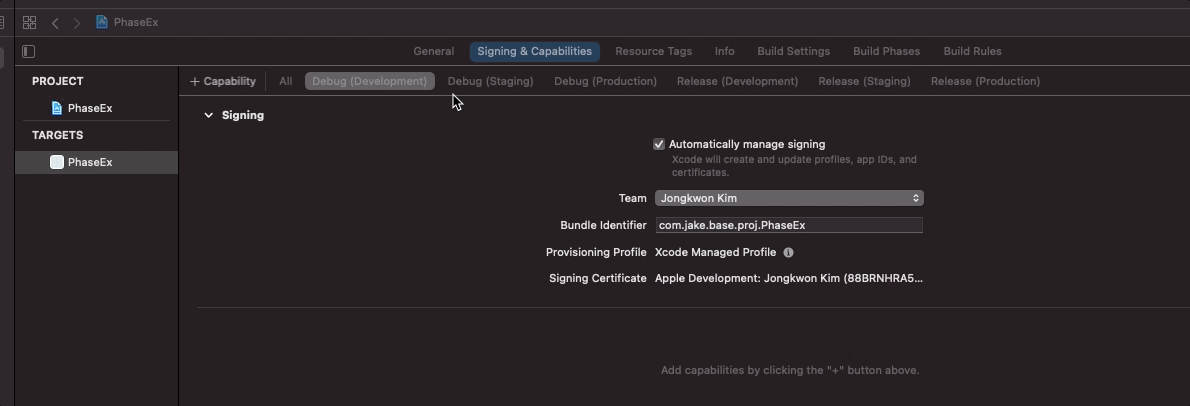The width and height of the screenshot is (1190, 406).
Task: Click the TARGETS sidebar header
Action: pos(58,135)
